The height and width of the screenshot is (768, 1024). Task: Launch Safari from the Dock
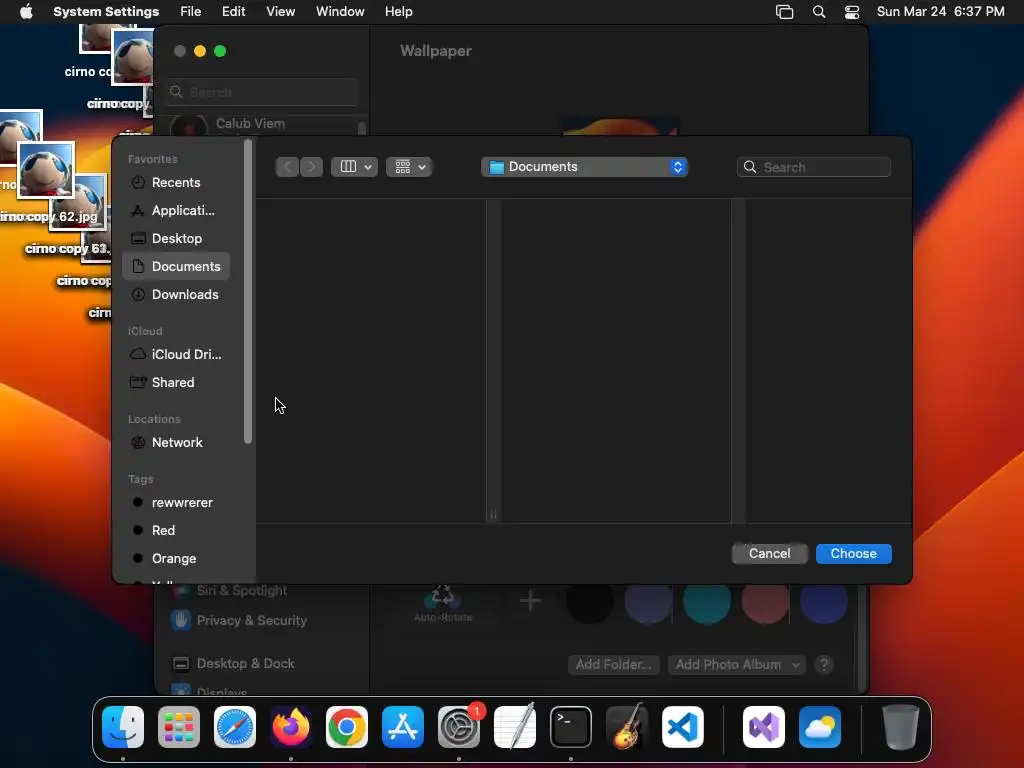pyautogui.click(x=235, y=727)
